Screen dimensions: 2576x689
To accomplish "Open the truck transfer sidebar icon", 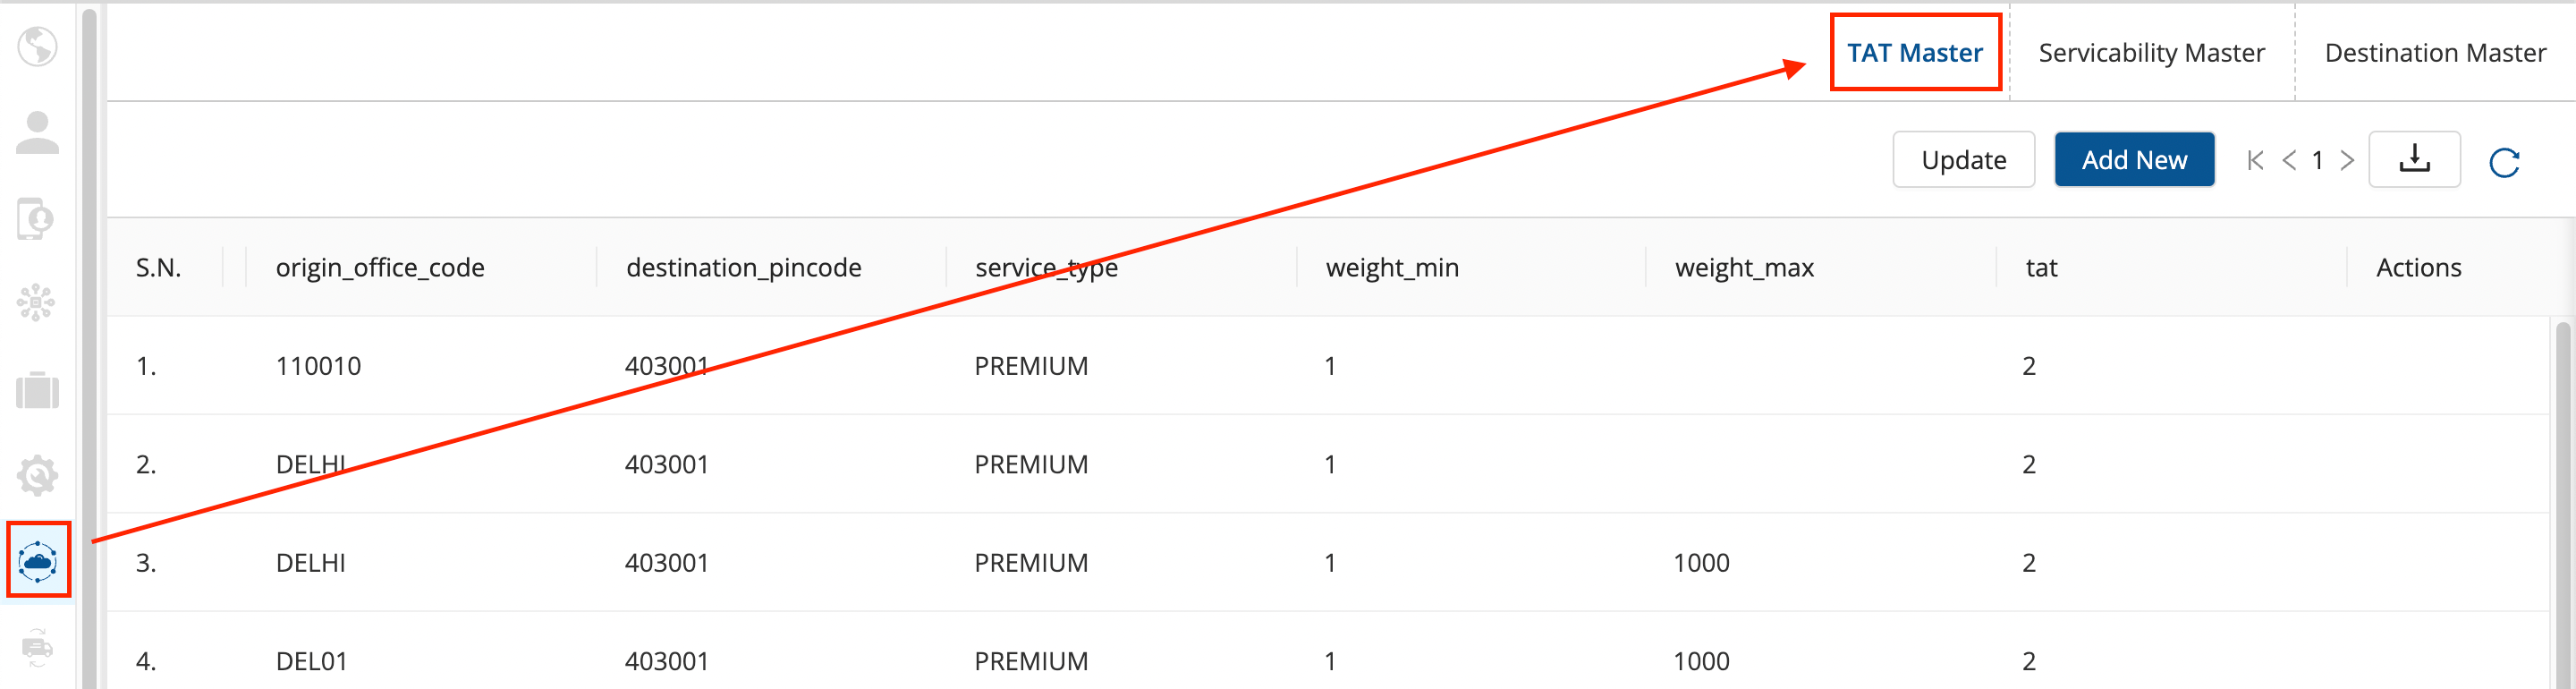I will coord(37,647).
